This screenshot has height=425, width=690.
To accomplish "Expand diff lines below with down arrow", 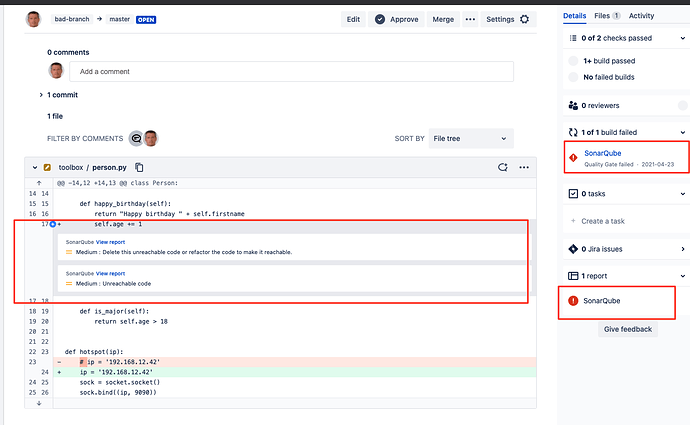I will [39, 403].
